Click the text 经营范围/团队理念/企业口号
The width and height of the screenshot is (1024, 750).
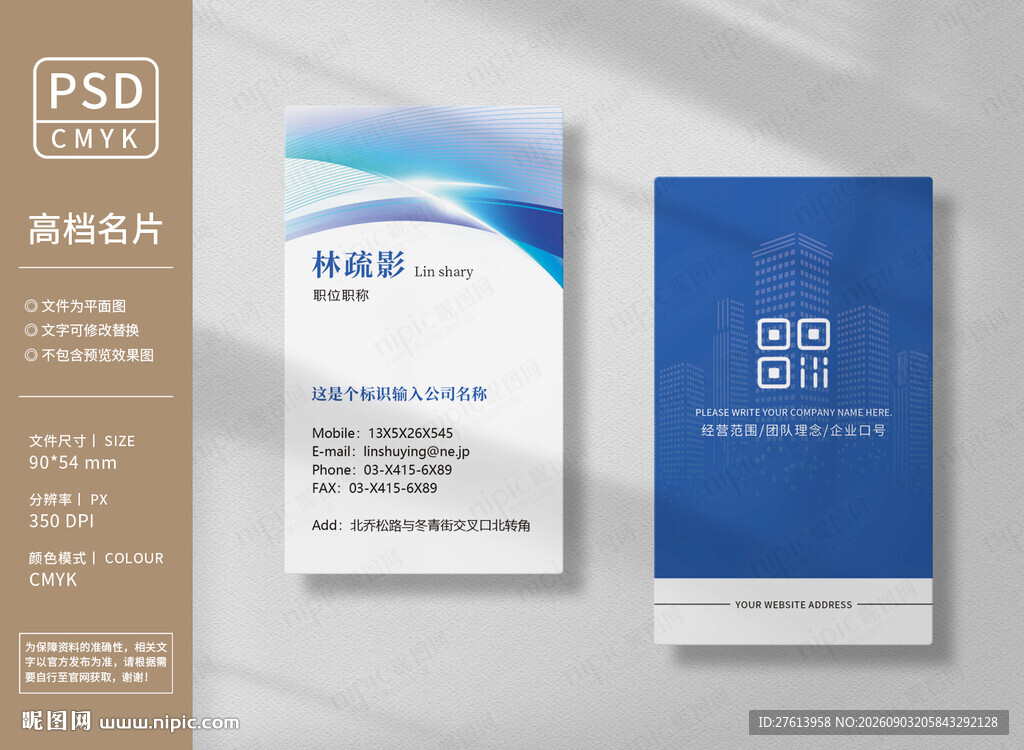pyautogui.click(x=793, y=430)
